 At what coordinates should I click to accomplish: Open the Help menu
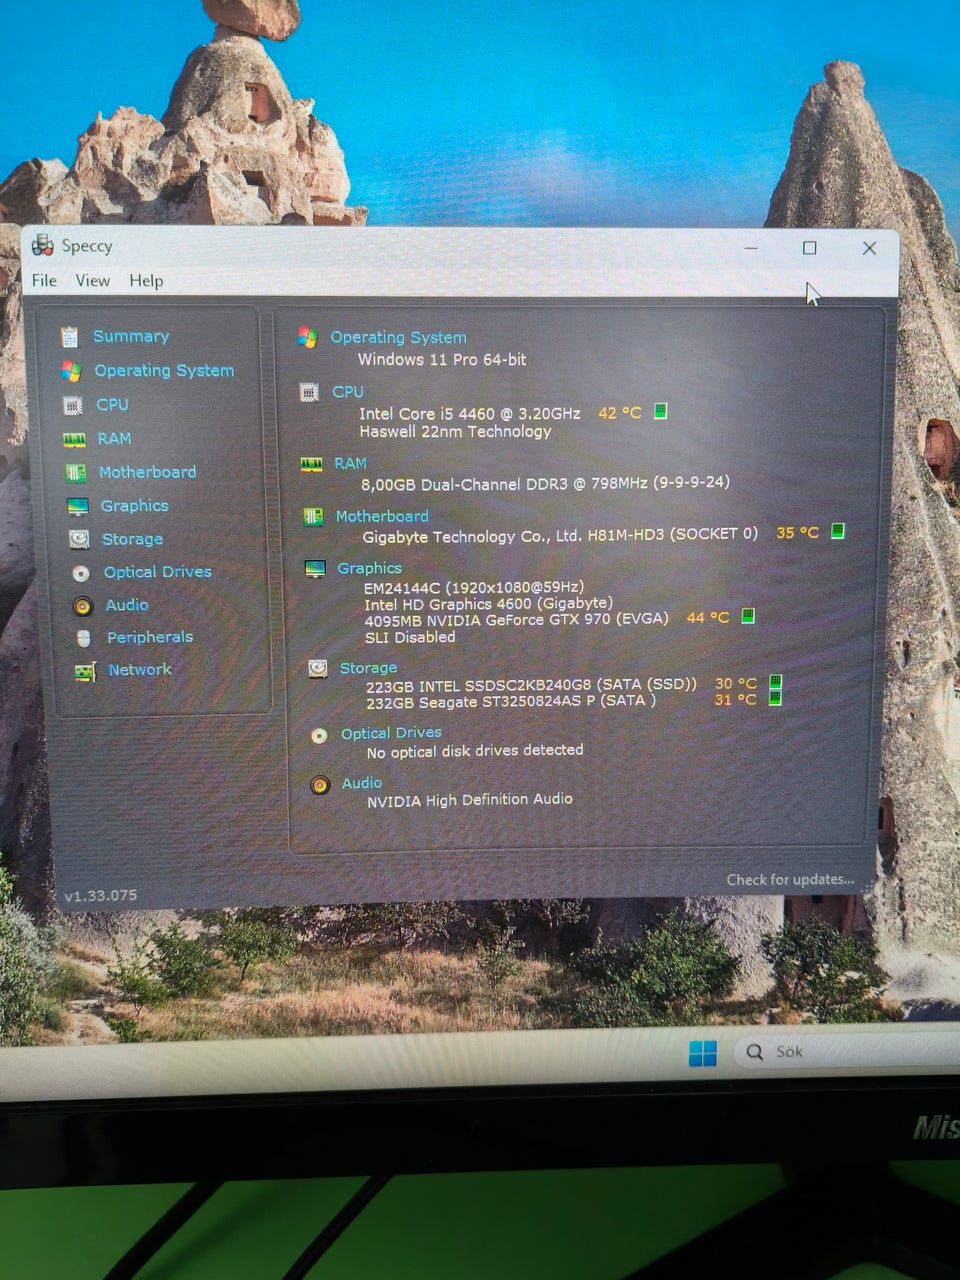coord(146,281)
